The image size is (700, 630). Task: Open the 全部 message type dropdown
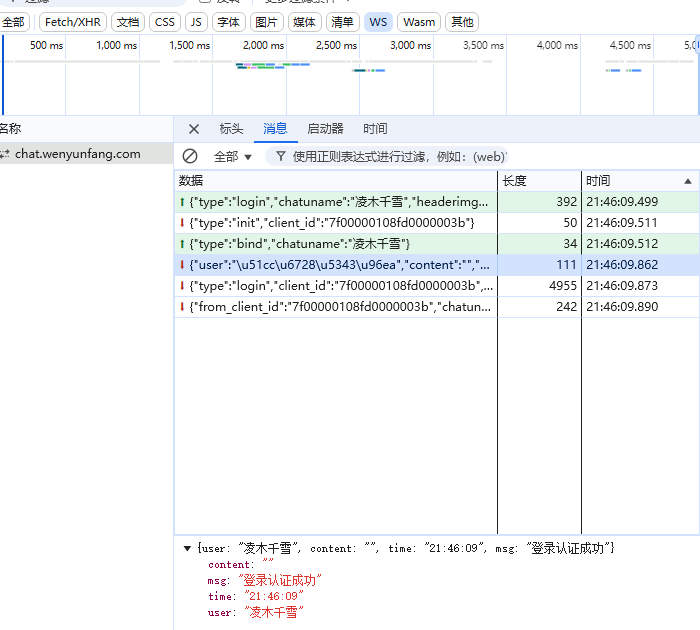point(233,157)
